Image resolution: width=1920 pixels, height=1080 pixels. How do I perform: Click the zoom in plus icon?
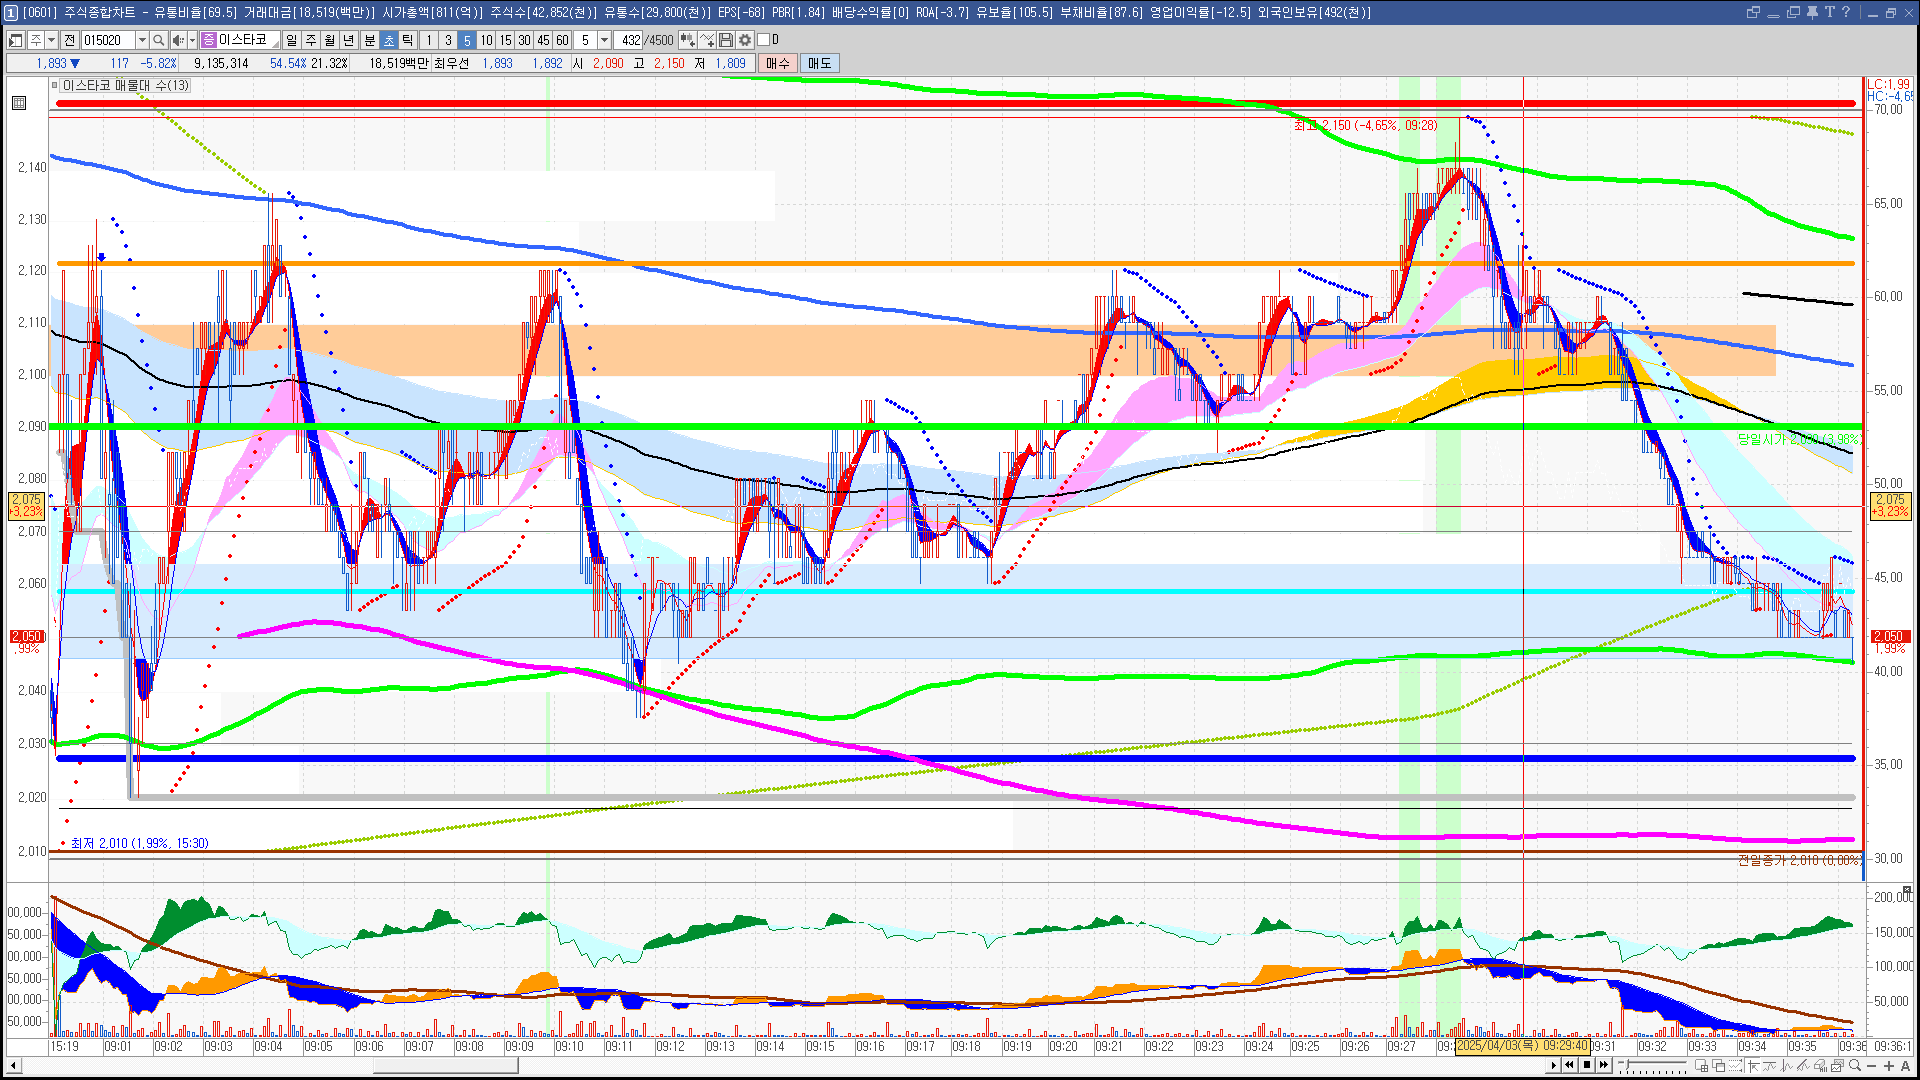coord(1888,1066)
